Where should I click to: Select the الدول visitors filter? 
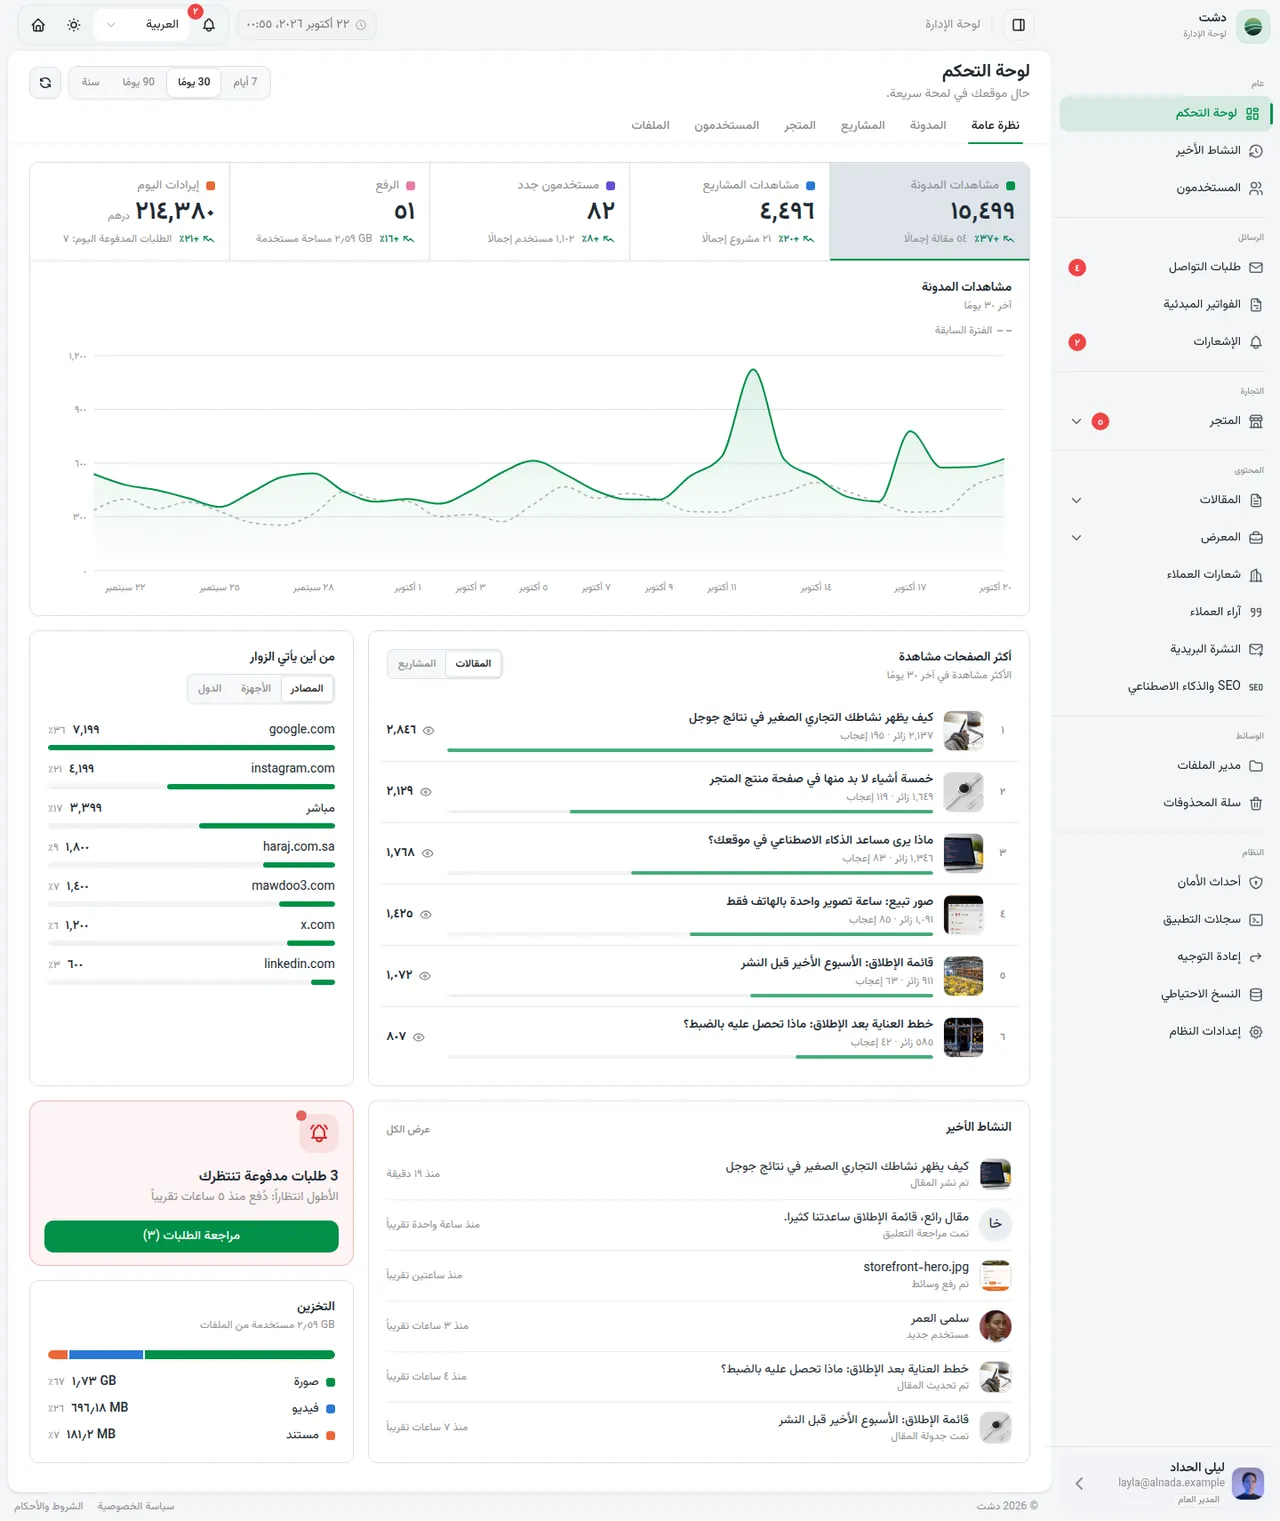210,689
